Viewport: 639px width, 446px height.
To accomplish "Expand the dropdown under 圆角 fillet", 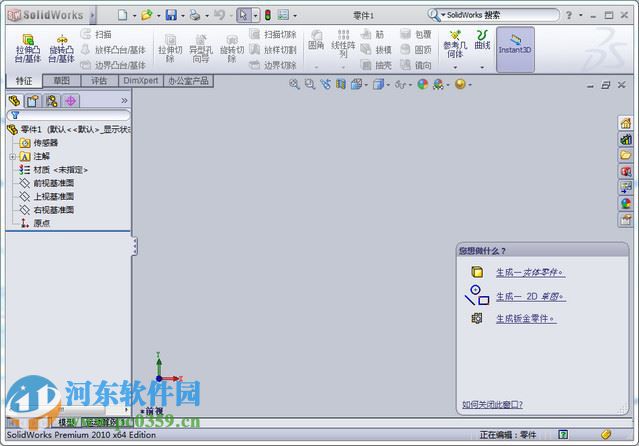I will [x=316, y=67].
